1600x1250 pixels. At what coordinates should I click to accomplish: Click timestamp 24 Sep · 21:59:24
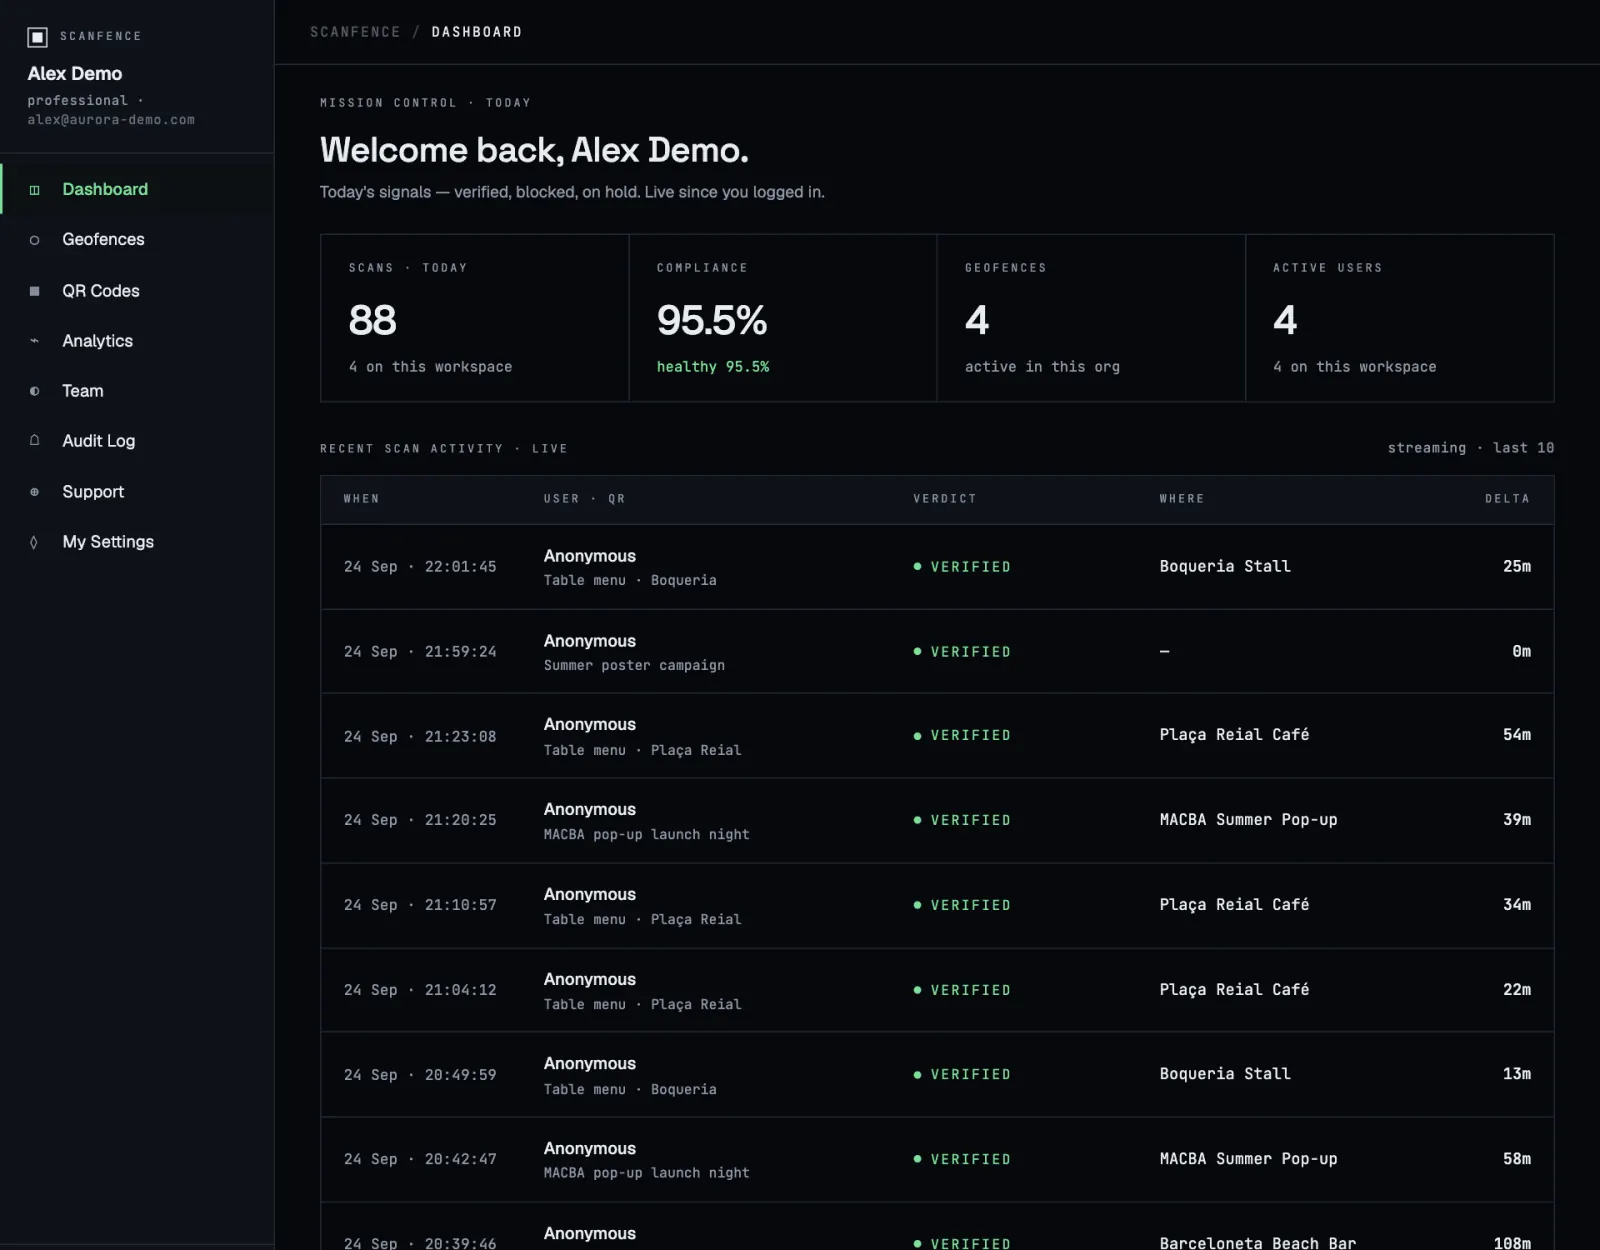(x=420, y=652)
